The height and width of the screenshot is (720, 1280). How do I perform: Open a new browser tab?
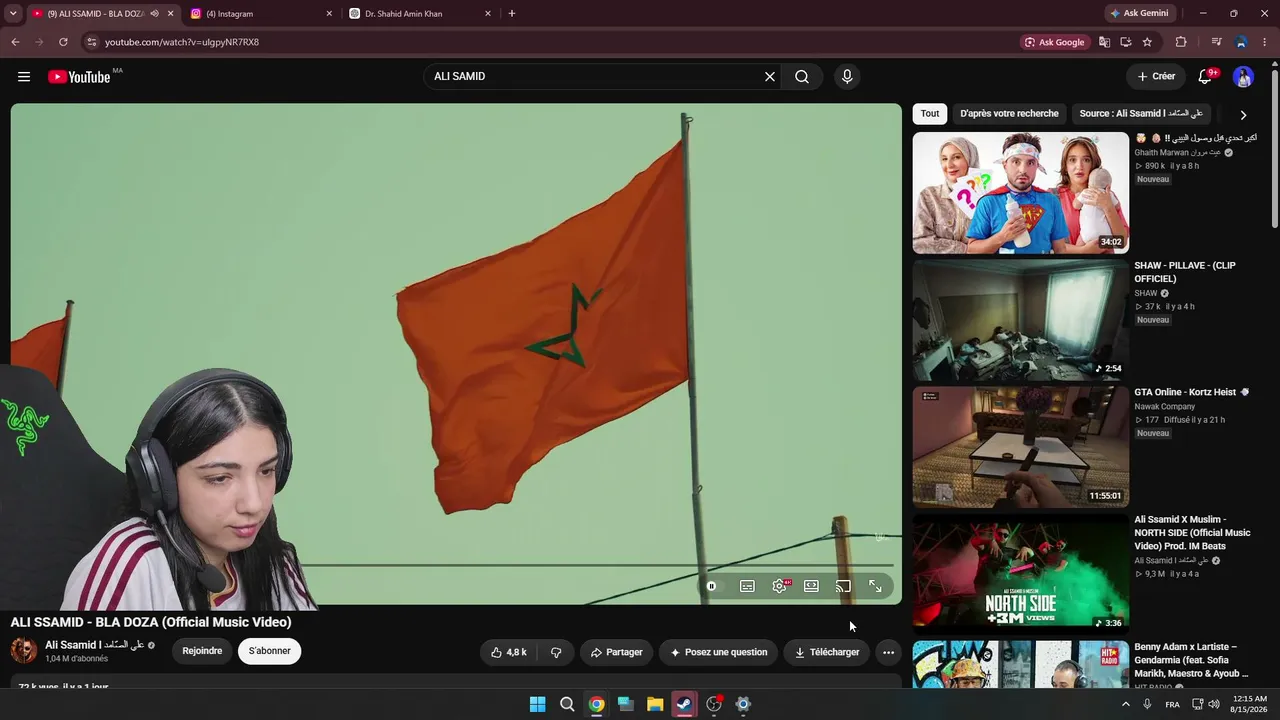(512, 14)
